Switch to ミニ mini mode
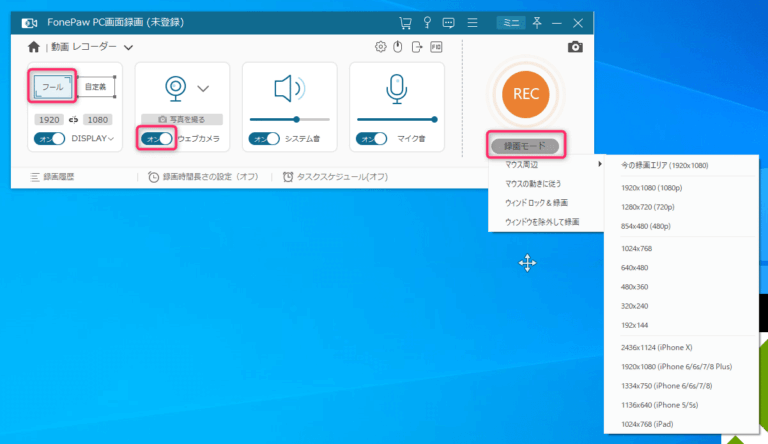 [510, 22]
